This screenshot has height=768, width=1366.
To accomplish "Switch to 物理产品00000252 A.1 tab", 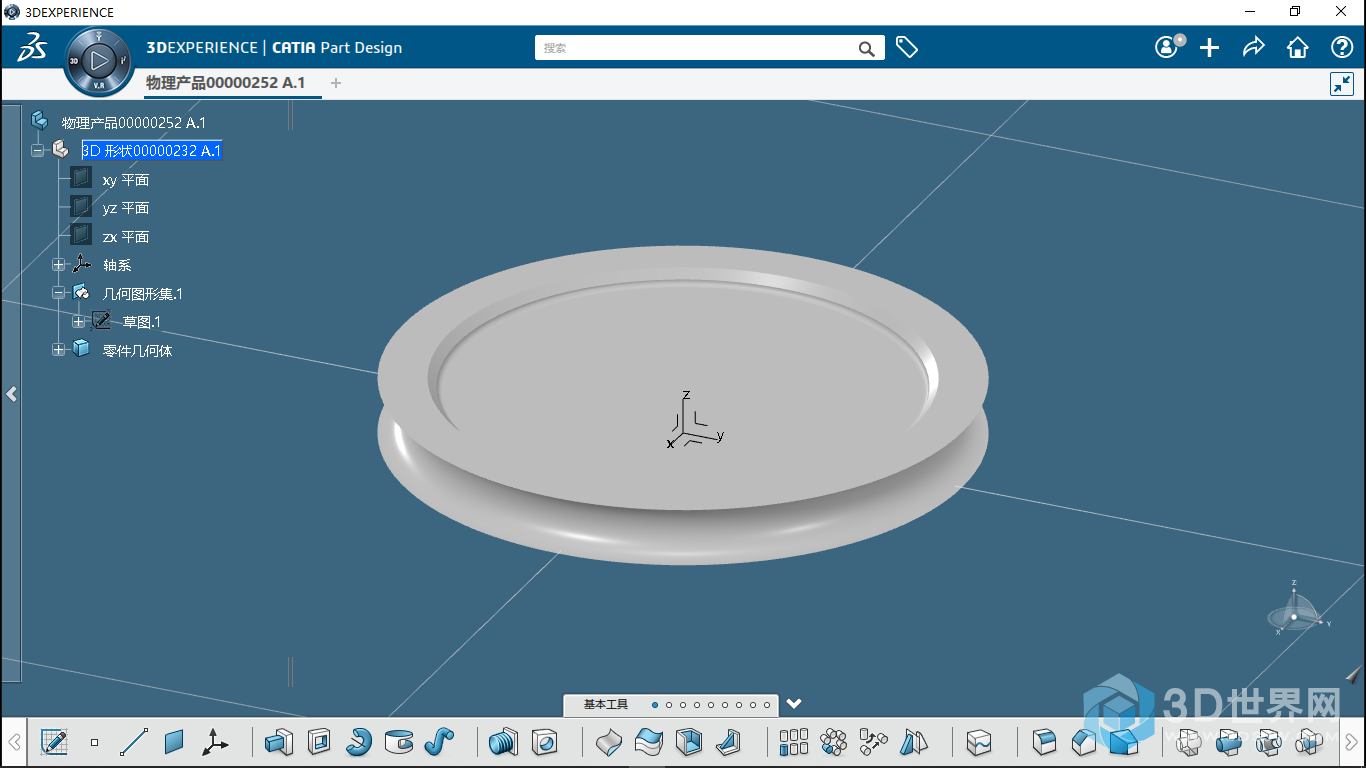I will click(225, 83).
